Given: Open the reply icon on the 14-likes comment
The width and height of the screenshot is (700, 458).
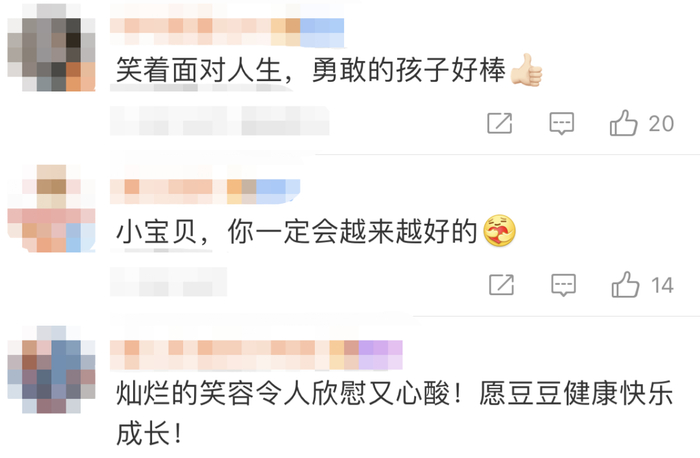Looking at the screenshot, I should pos(563,285).
